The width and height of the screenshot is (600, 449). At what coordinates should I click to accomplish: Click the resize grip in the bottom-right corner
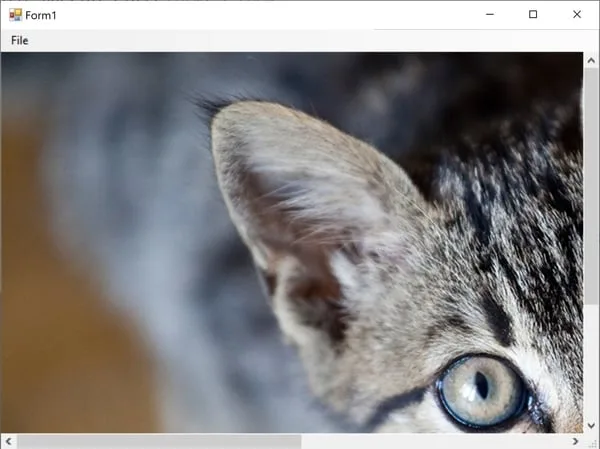click(592, 441)
